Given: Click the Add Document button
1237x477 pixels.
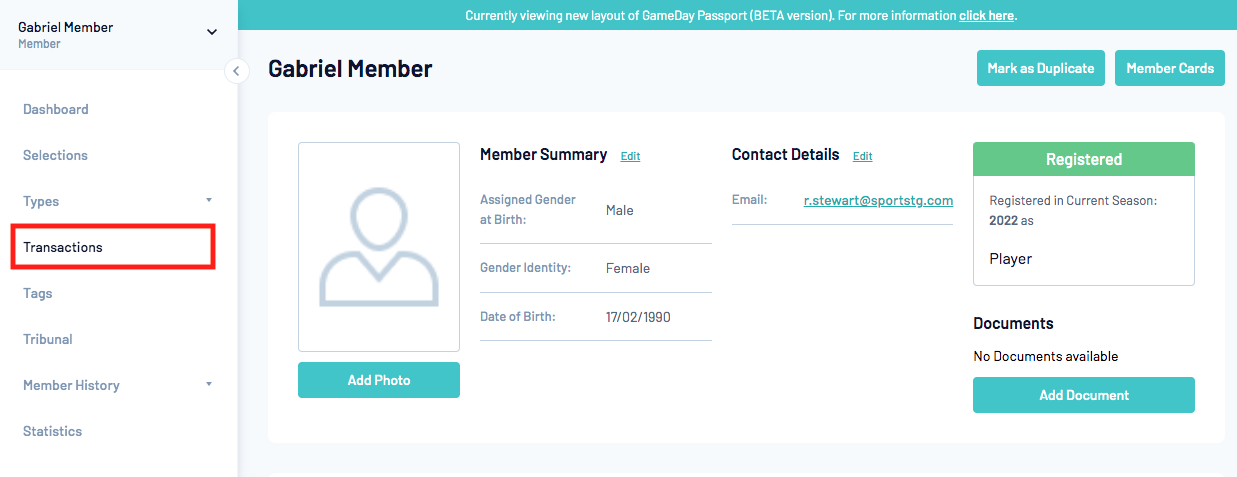Looking at the screenshot, I should click(x=1083, y=395).
